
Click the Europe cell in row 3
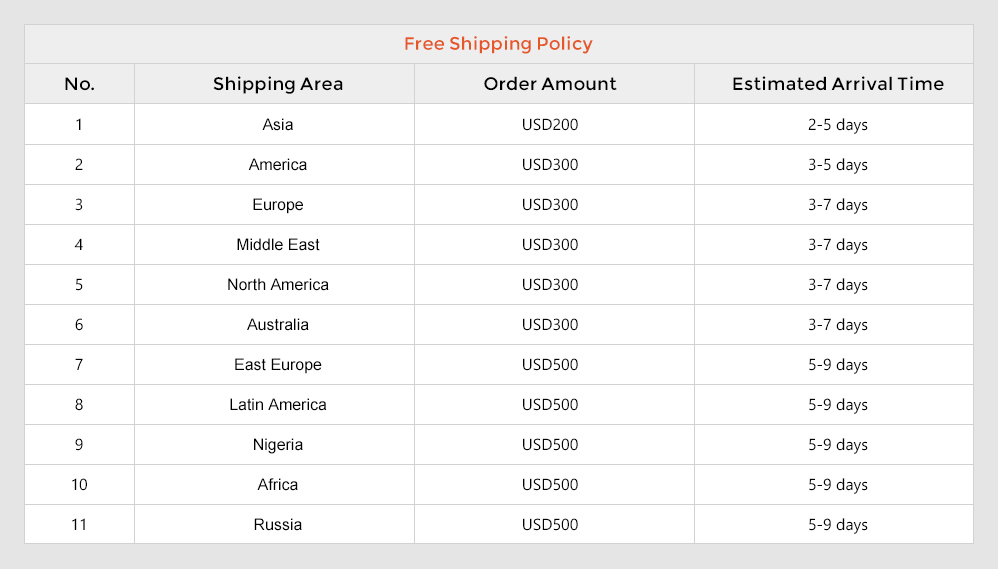278,205
